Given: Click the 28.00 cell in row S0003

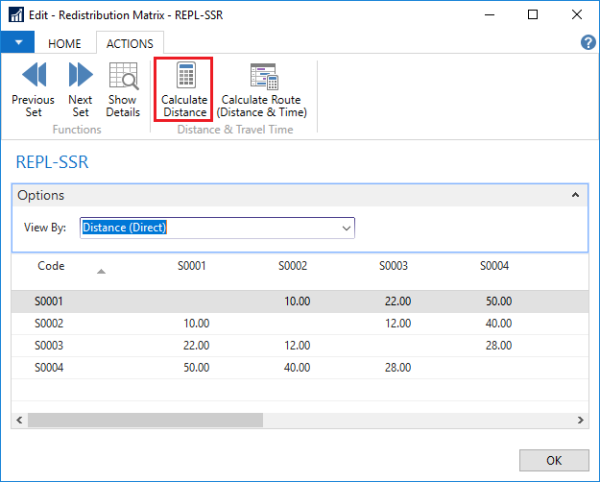Looking at the screenshot, I should click(x=497, y=345).
